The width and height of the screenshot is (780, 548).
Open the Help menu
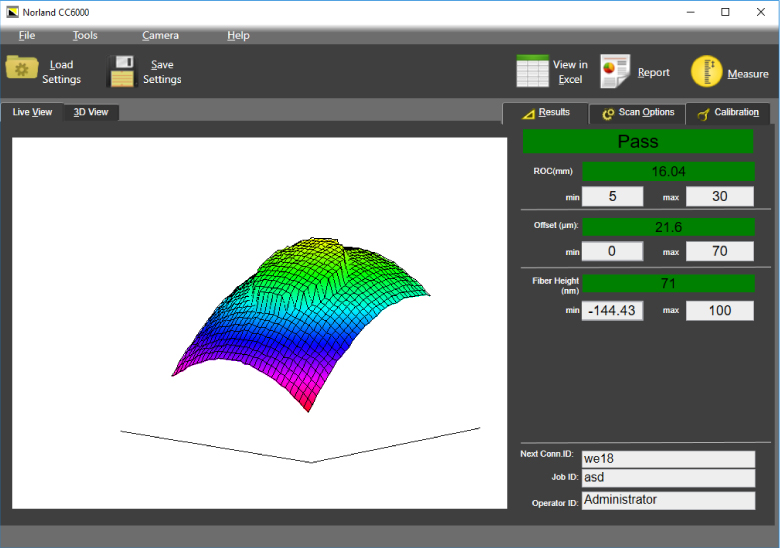pos(238,35)
